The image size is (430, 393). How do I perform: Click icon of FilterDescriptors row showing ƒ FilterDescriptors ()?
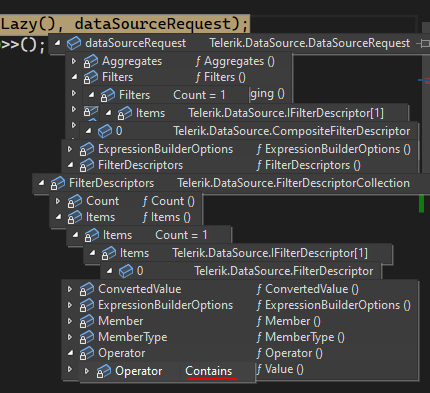(x=87, y=165)
